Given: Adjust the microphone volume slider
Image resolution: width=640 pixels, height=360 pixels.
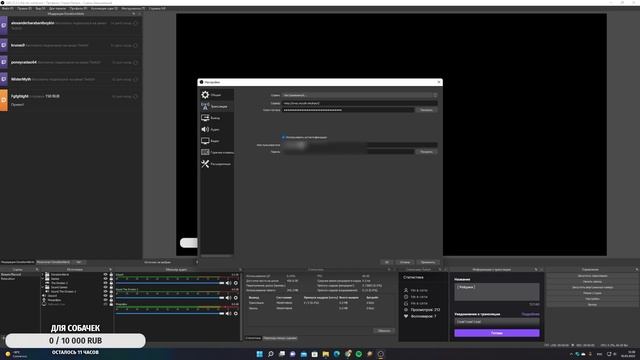Looking at the screenshot, I should tap(170, 313).
